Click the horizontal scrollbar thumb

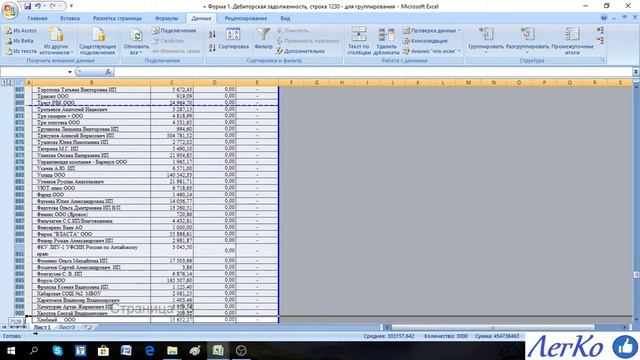tap(493, 327)
